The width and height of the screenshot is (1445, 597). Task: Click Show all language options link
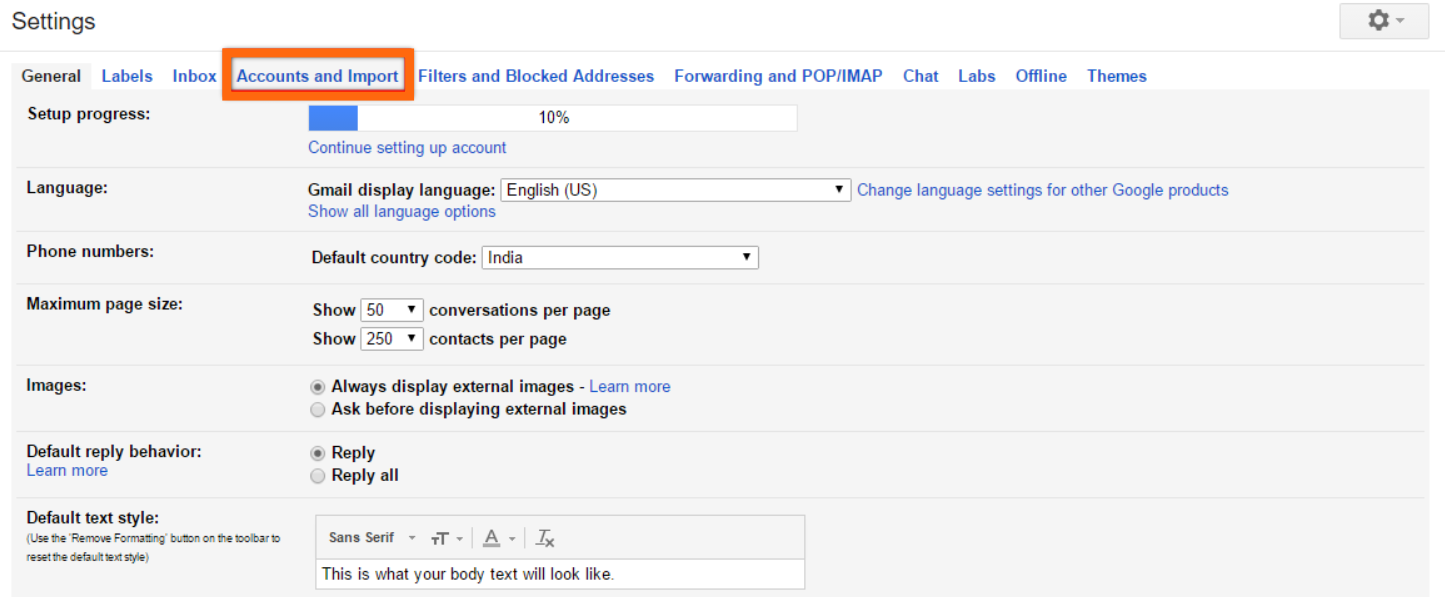pos(402,211)
